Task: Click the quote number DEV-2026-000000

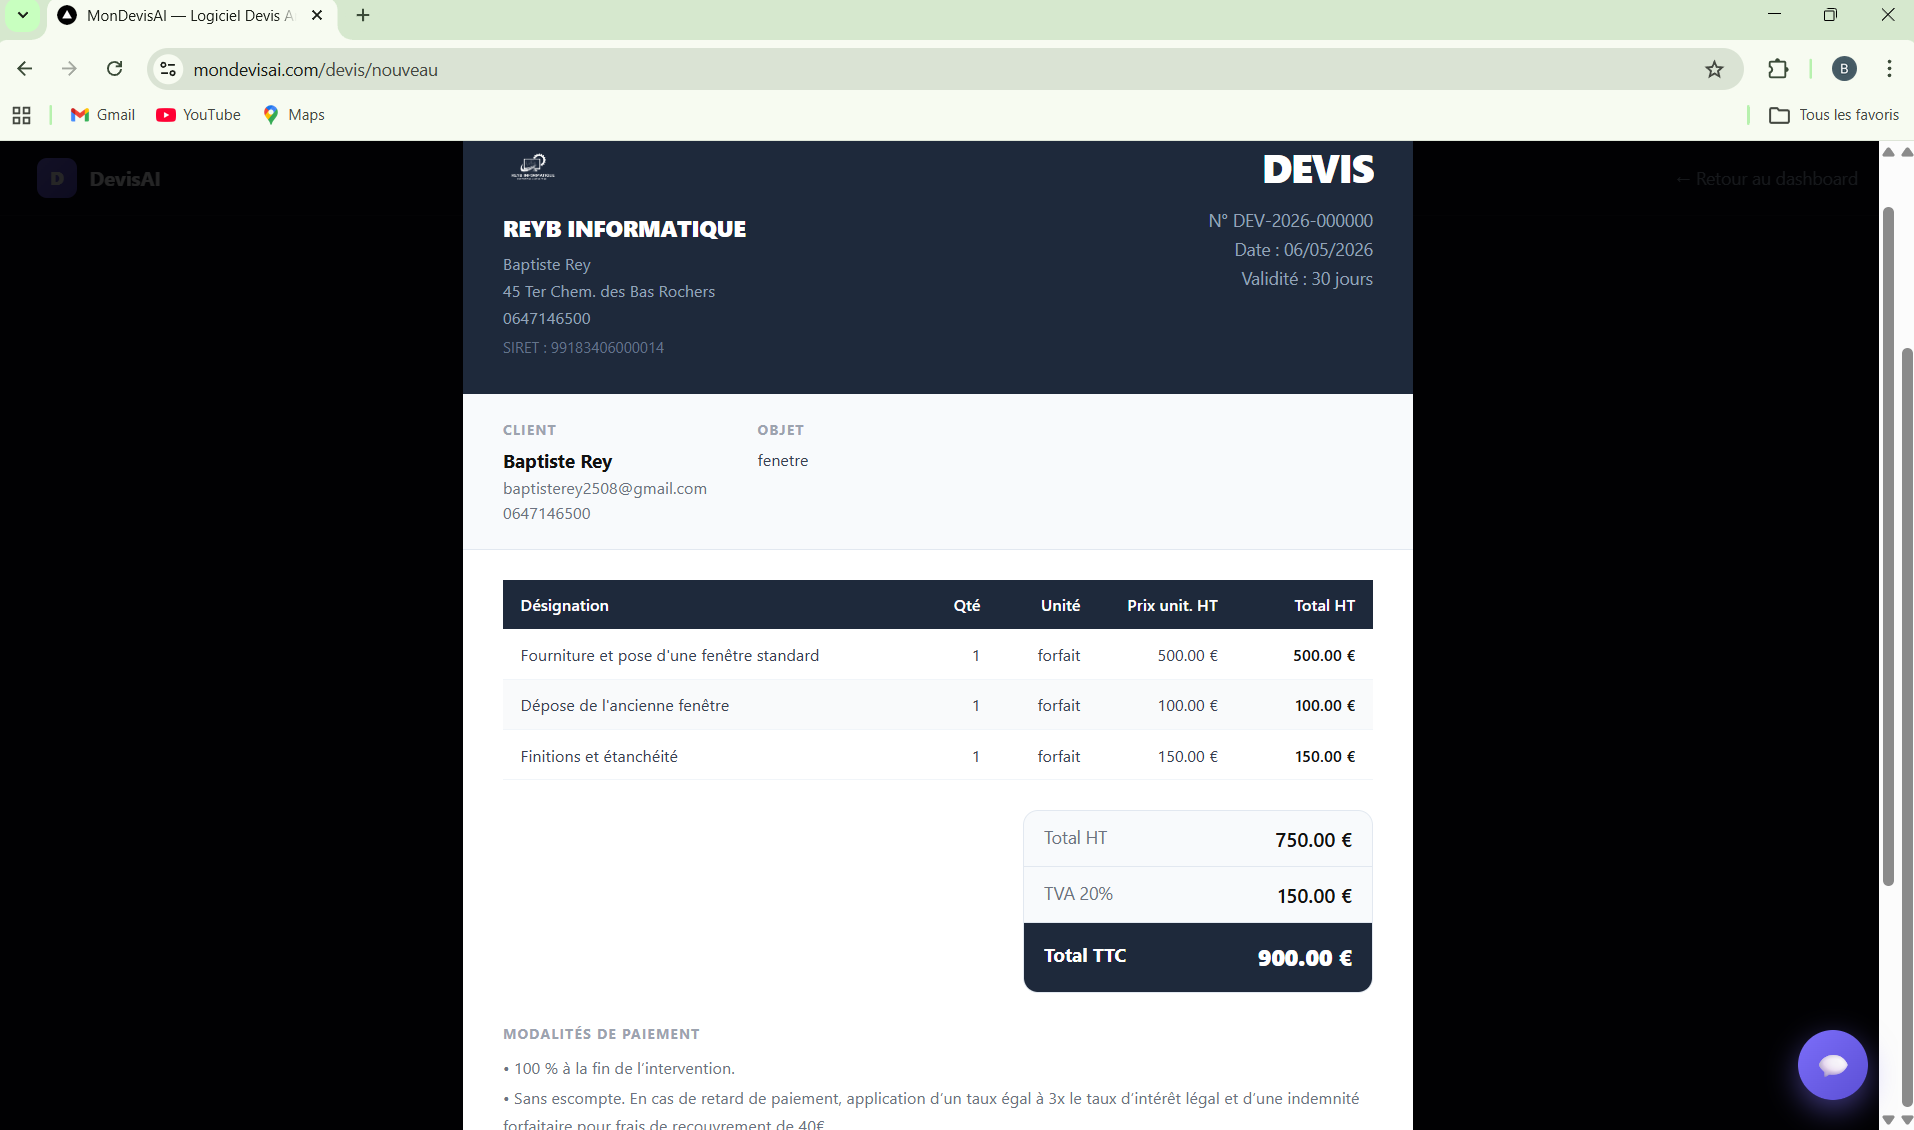Action: (1290, 220)
